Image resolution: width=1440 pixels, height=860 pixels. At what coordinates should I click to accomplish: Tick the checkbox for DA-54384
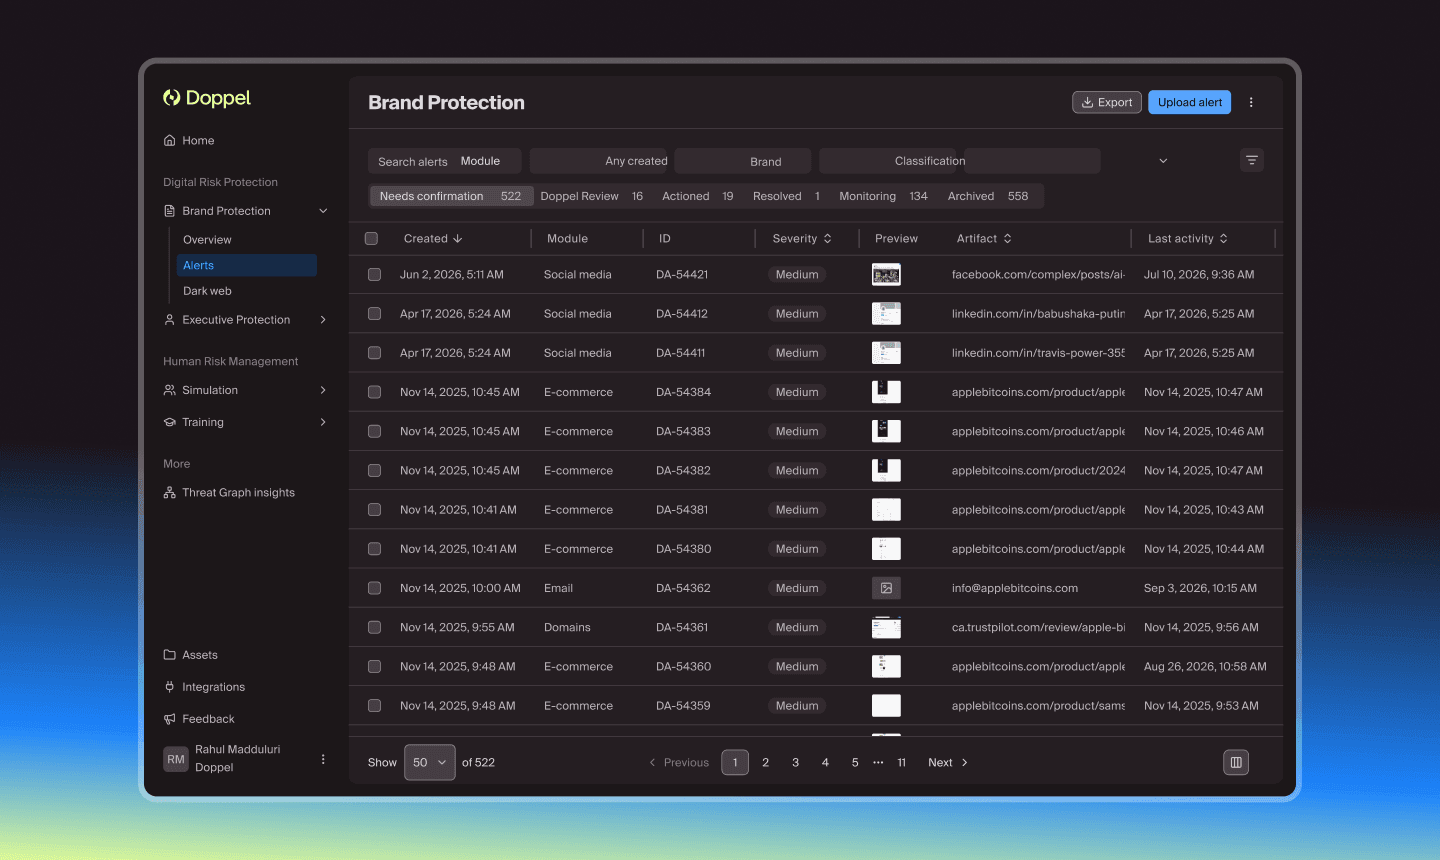coord(374,392)
